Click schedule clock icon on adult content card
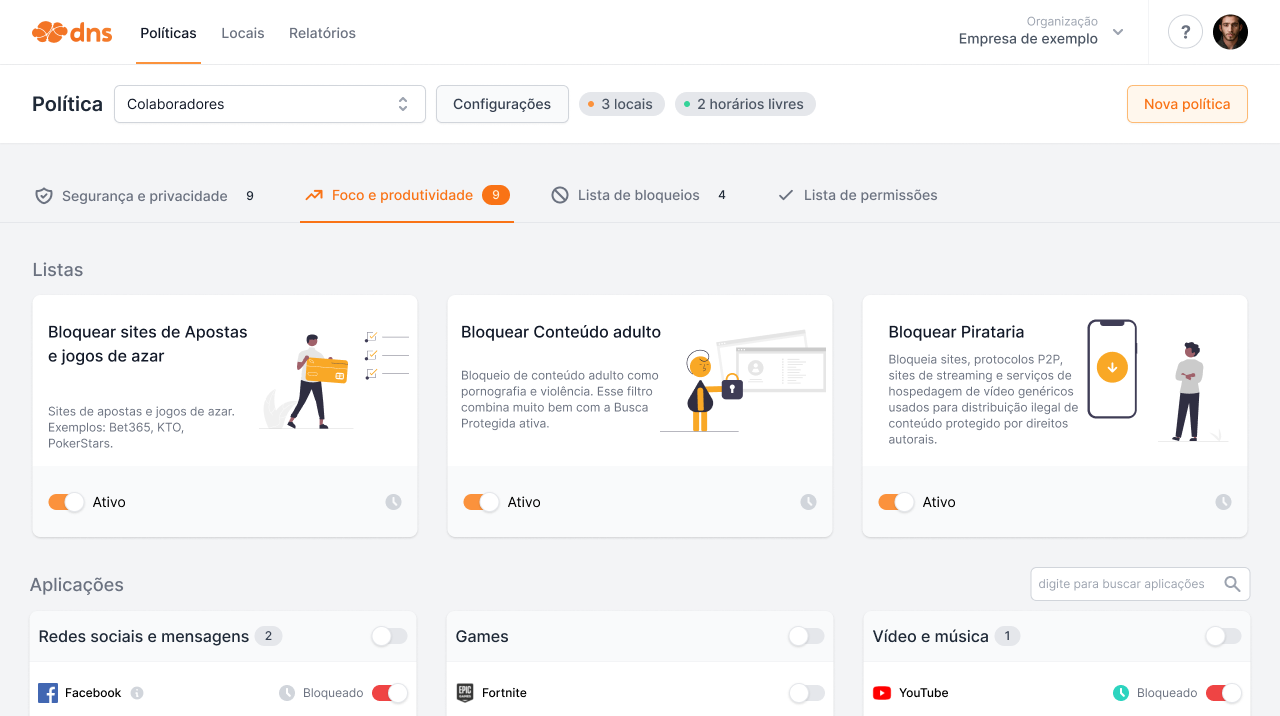This screenshot has height=716, width=1280. [x=808, y=502]
